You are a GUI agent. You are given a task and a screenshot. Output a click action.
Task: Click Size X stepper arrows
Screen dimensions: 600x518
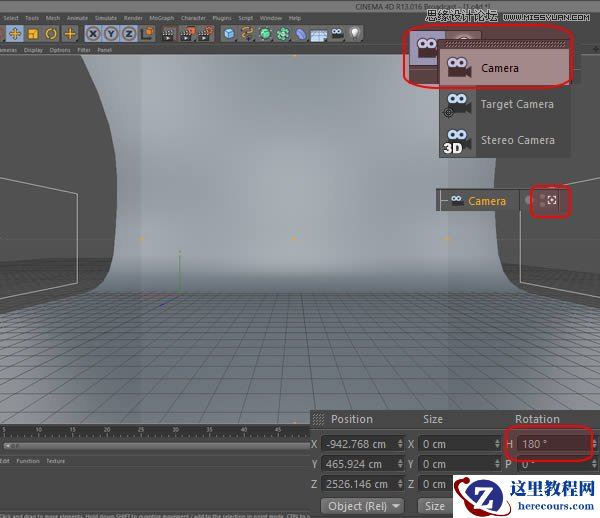tap(497, 444)
